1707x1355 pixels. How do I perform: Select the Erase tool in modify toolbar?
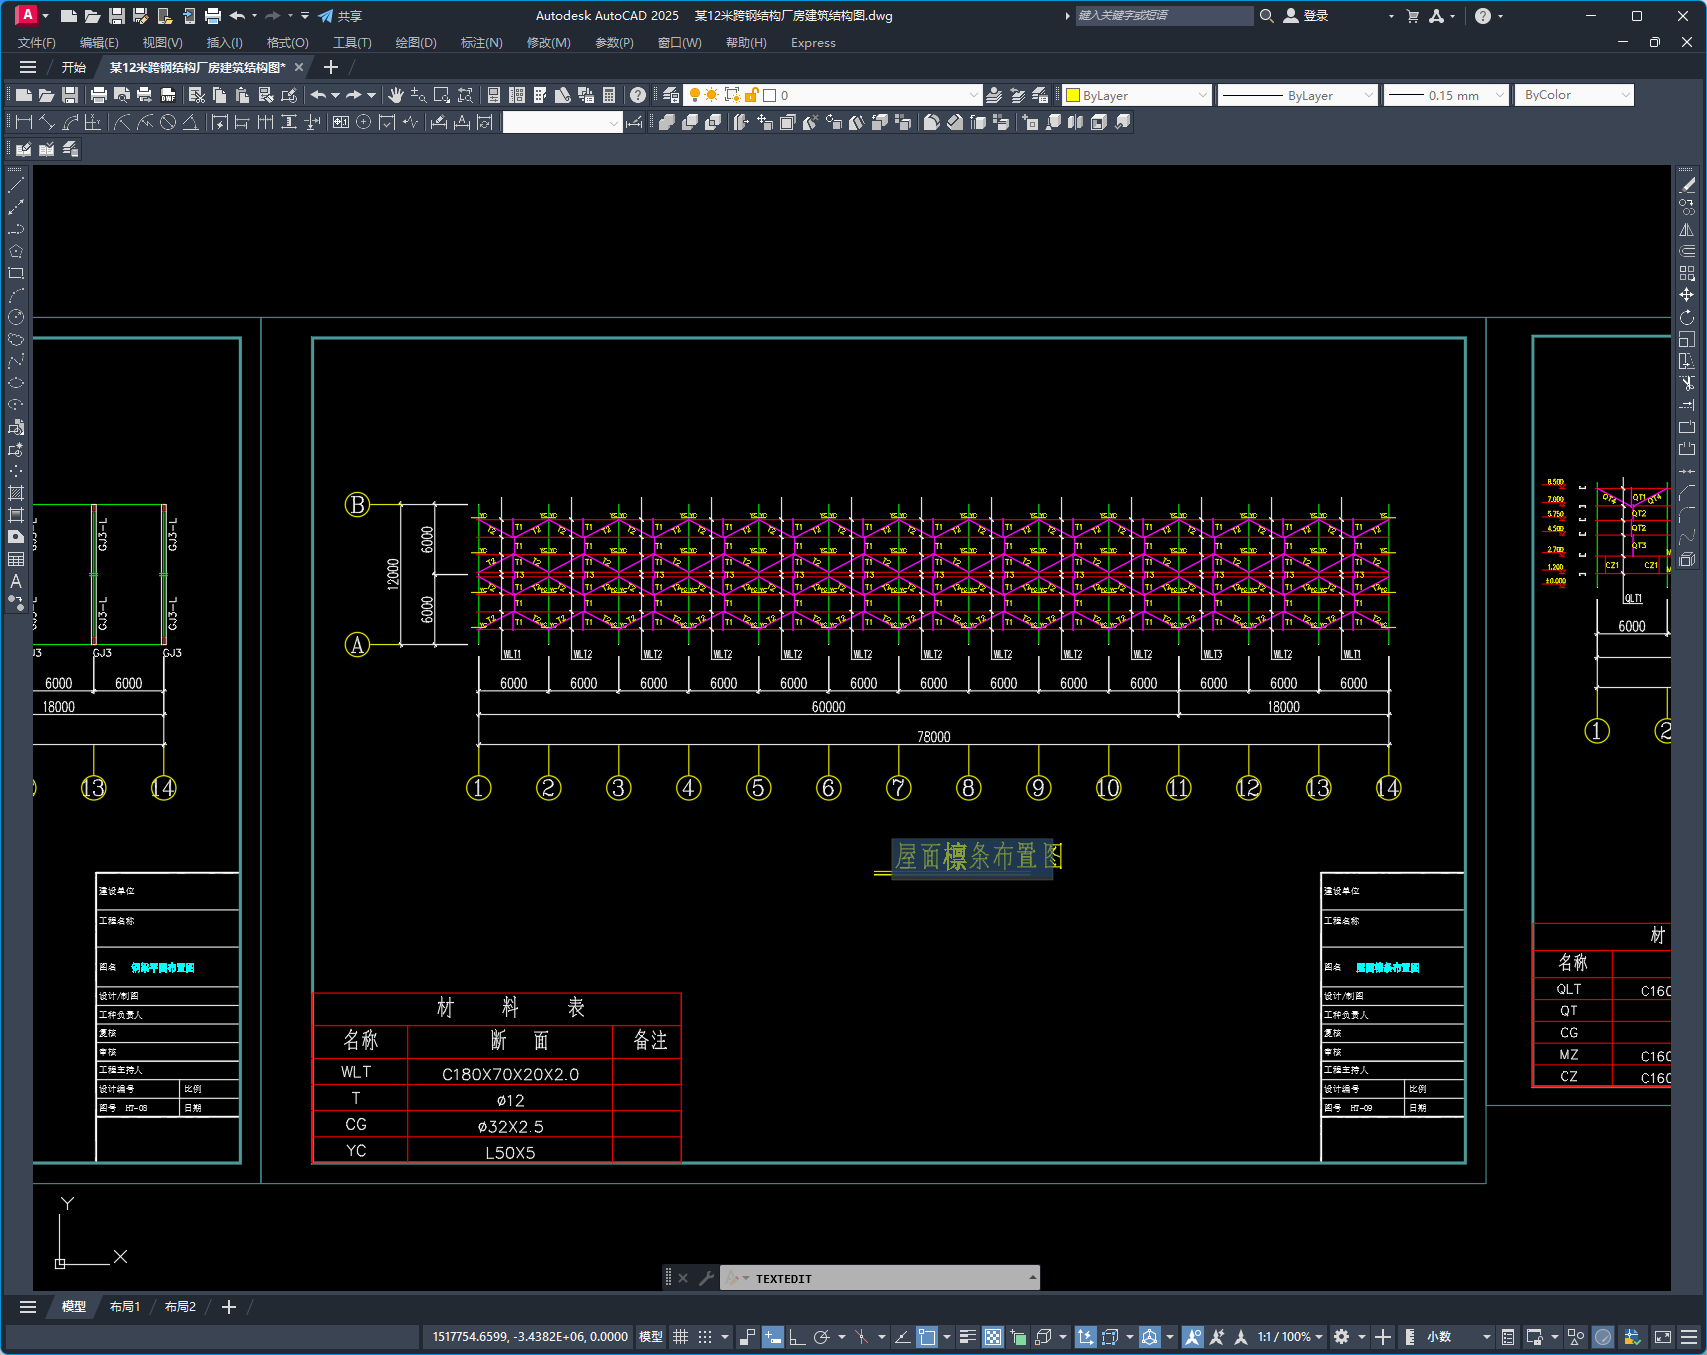coord(1687,185)
